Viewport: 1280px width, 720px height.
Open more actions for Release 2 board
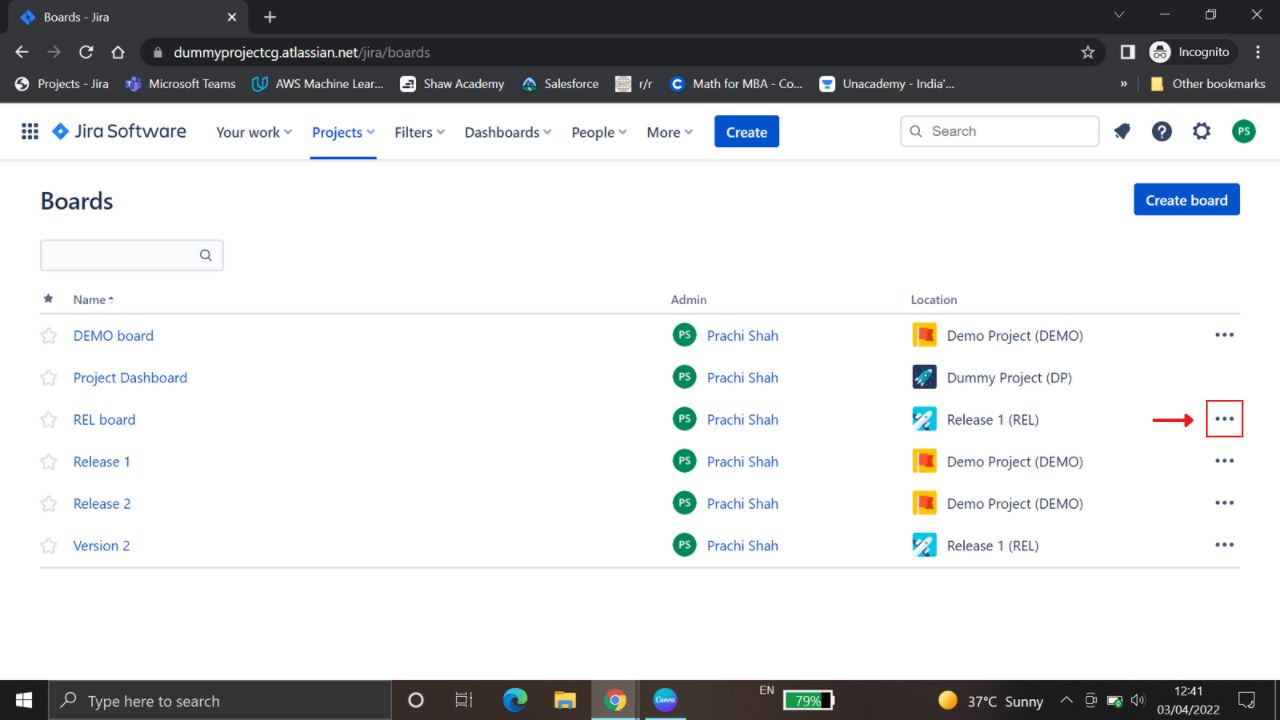point(1224,503)
